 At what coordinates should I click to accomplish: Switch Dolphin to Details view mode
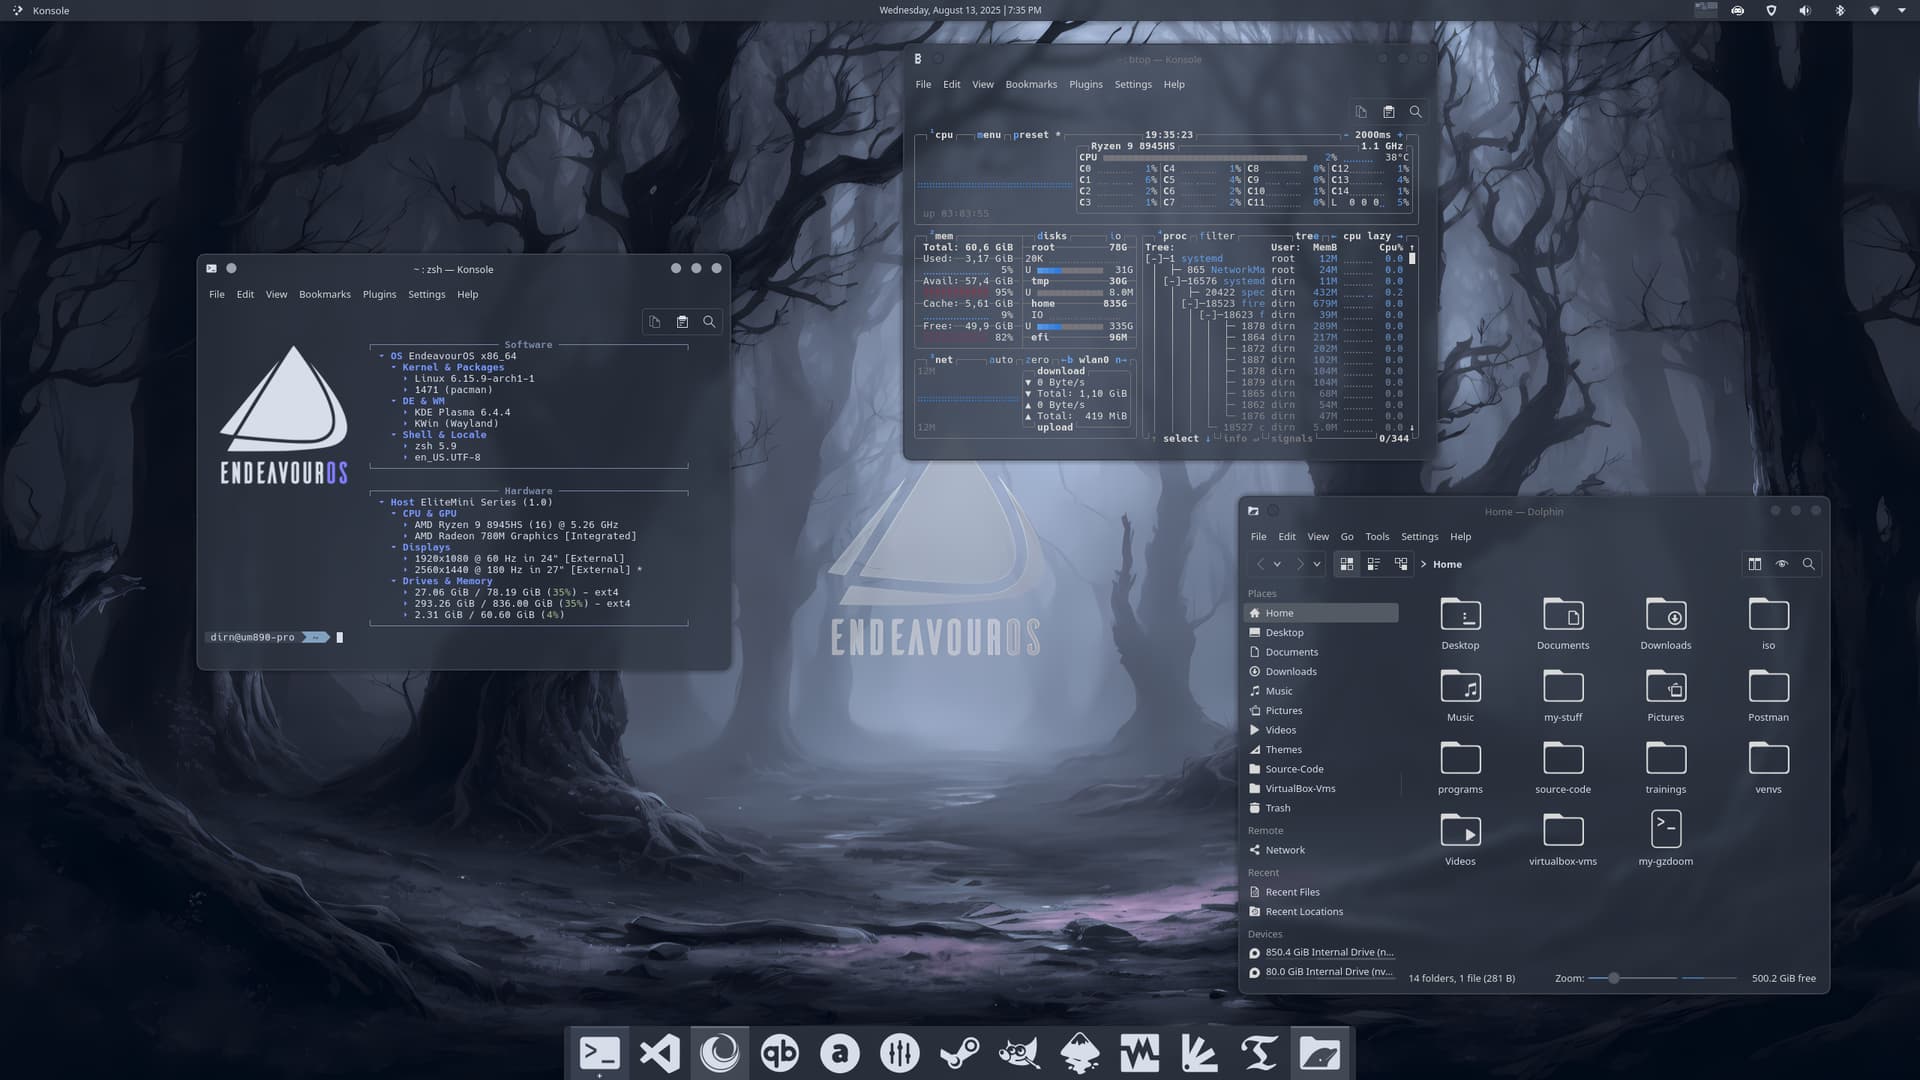(x=1401, y=564)
